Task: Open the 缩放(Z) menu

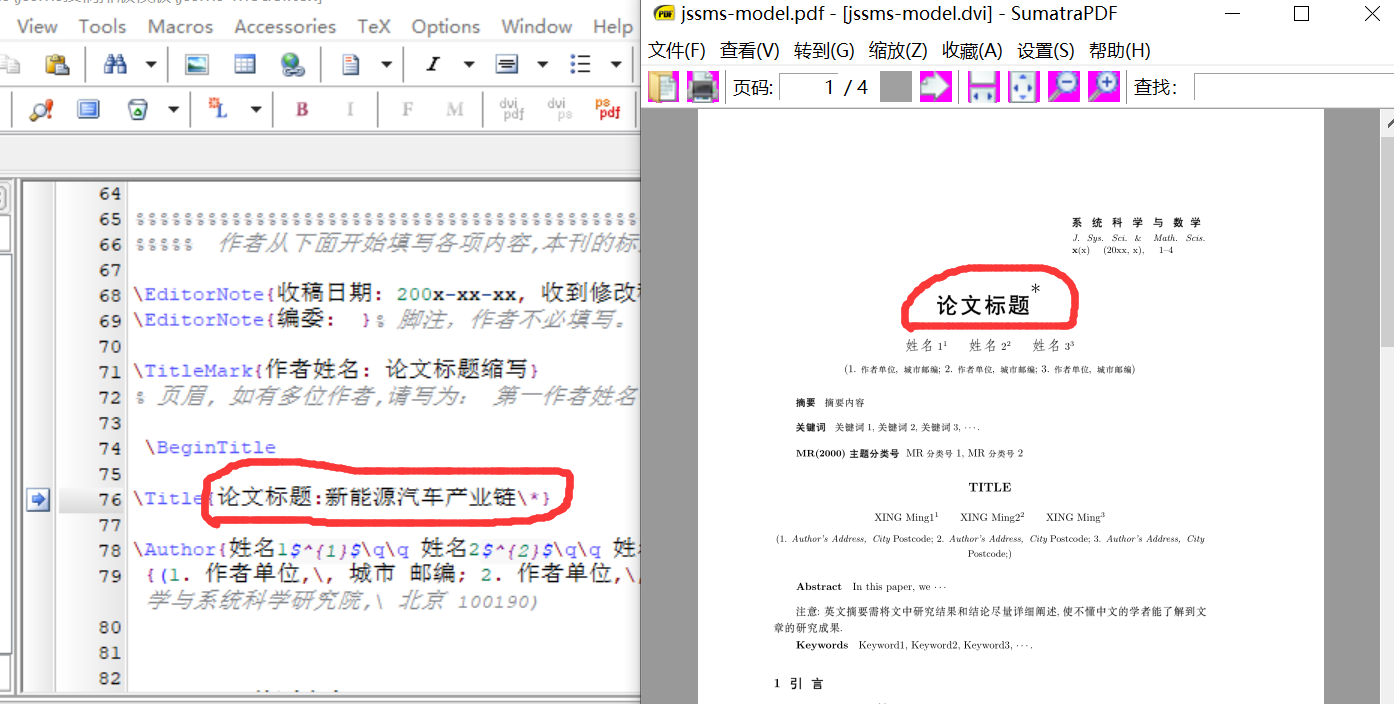Action: tap(898, 50)
